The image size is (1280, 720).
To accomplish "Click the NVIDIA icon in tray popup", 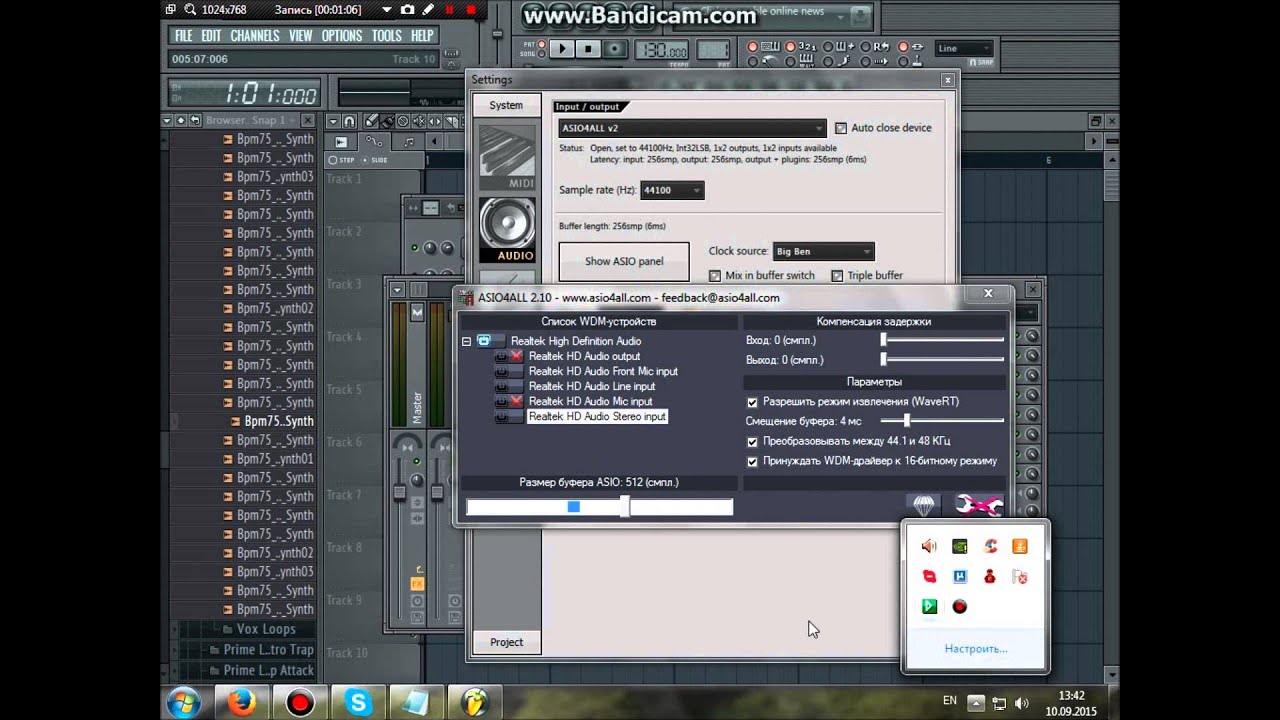I will tap(959, 546).
